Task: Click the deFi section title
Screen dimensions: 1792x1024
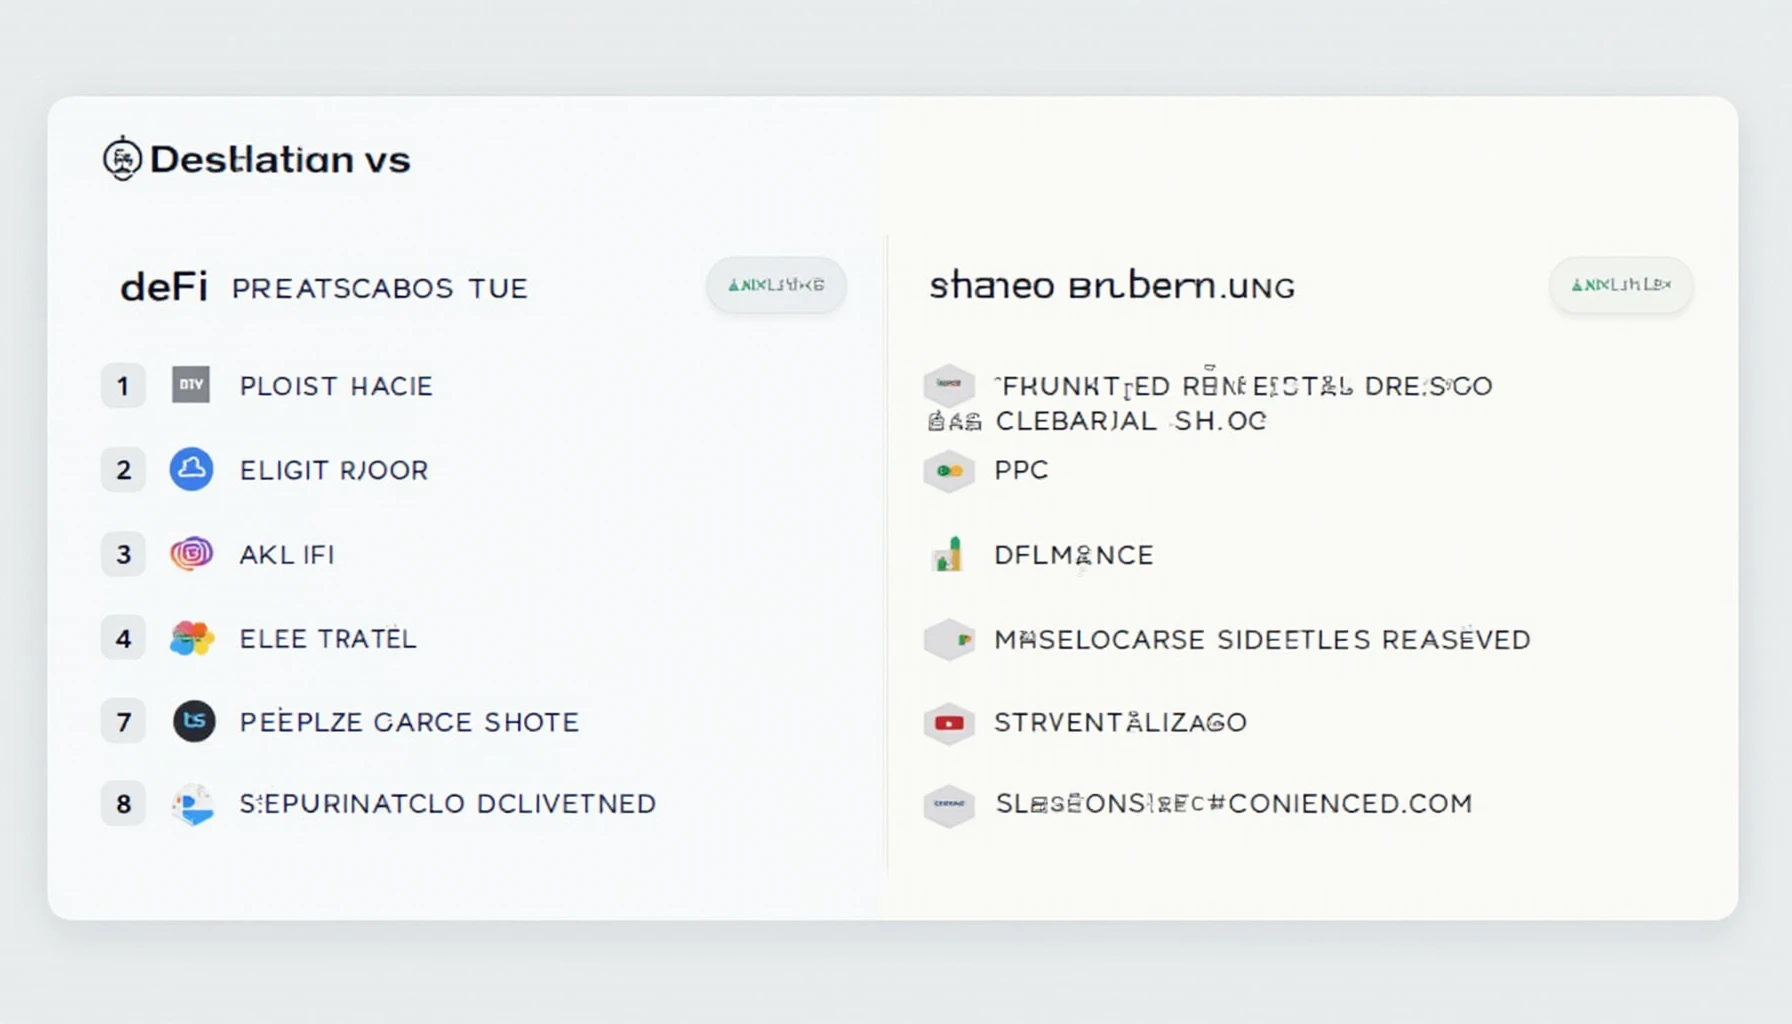Action: 164,288
